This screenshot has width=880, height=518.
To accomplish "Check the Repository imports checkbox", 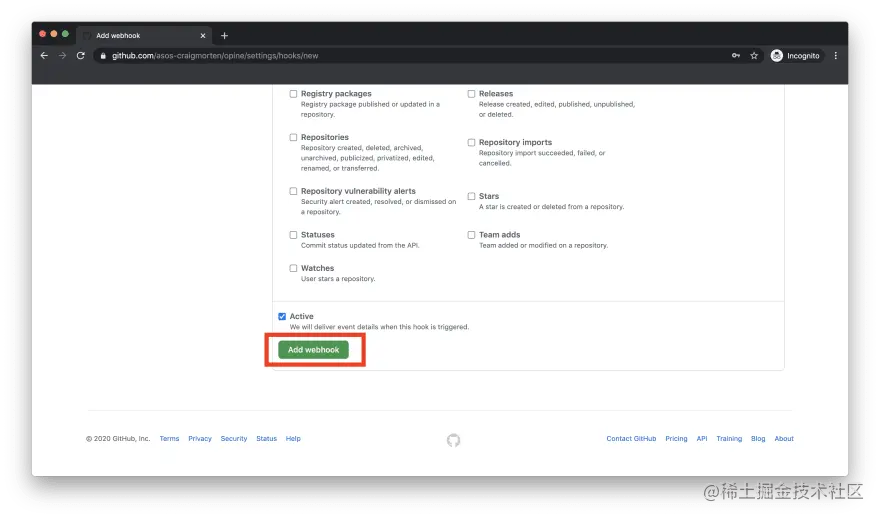I will tap(471, 143).
